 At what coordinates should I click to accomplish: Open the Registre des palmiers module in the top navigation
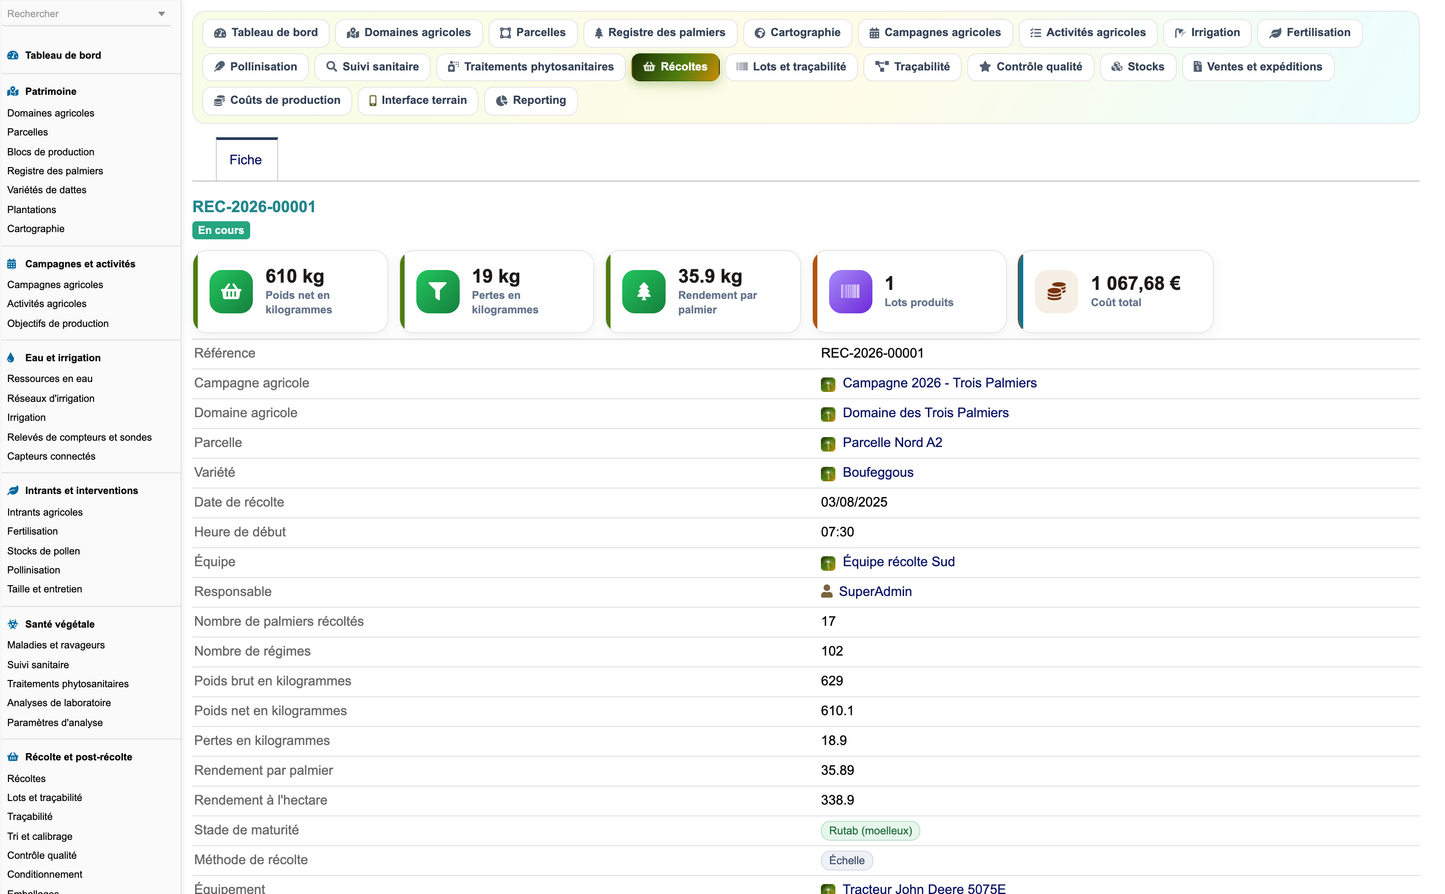[660, 33]
